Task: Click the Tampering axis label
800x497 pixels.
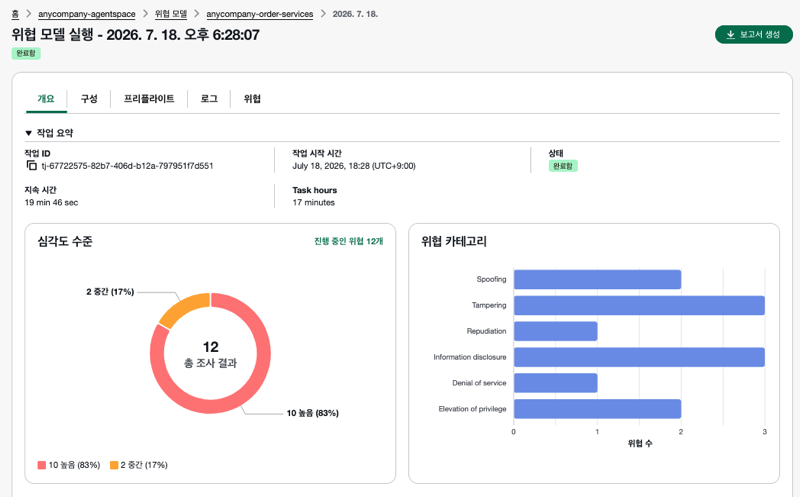Action: click(489, 305)
